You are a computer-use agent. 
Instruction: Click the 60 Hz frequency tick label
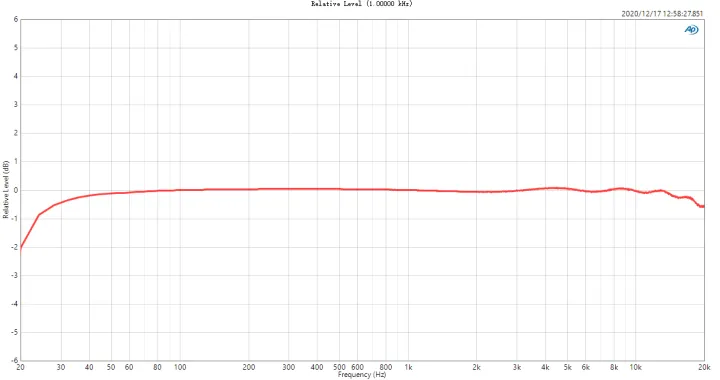pyautogui.click(x=129, y=367)
